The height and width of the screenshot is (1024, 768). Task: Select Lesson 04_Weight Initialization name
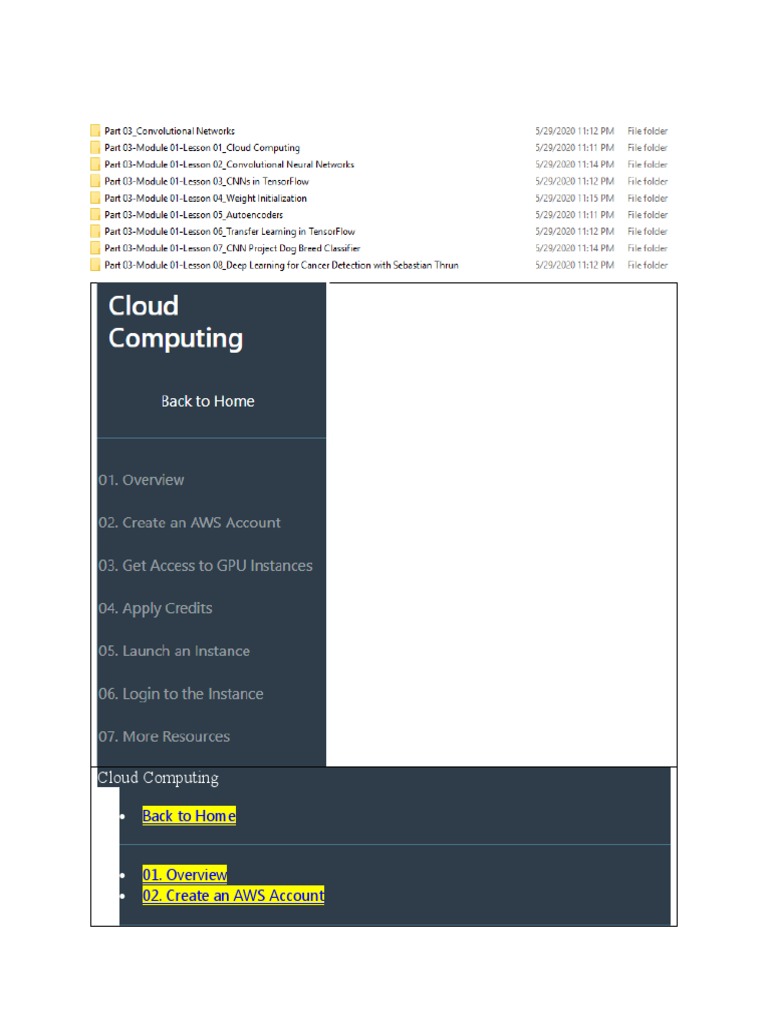[x=205, y=198]
